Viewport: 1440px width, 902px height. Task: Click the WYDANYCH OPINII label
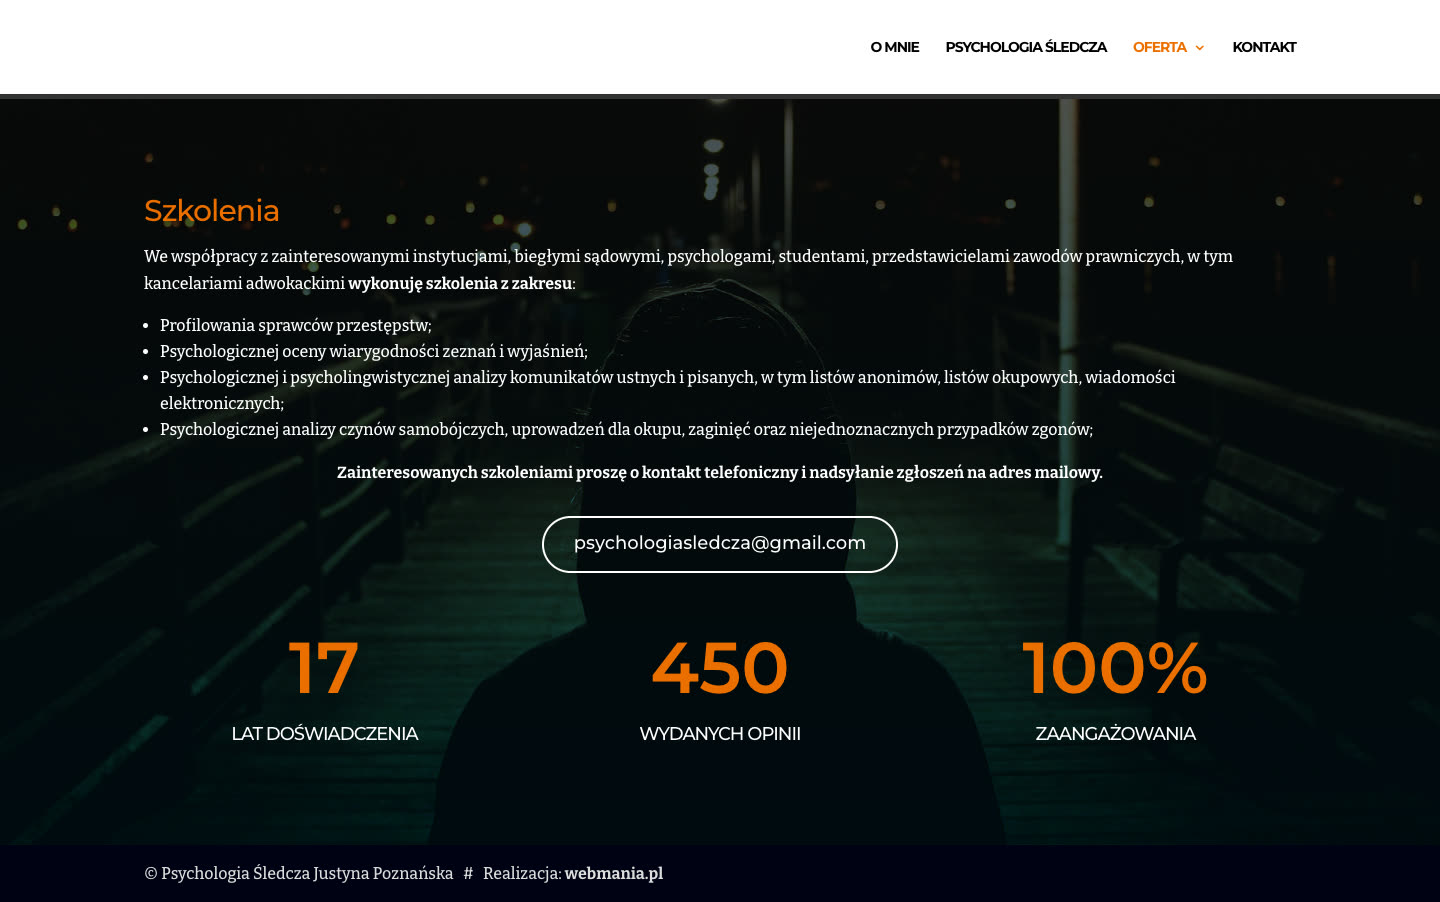coord(720,734)
